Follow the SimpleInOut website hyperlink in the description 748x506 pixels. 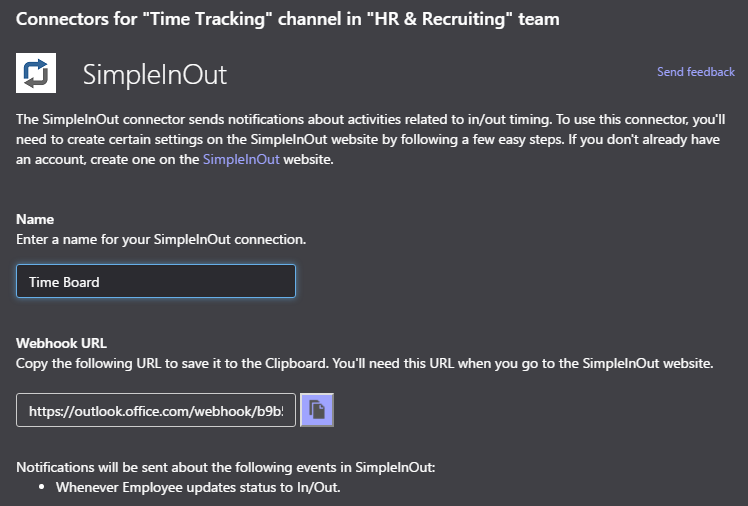coord(241,159)
